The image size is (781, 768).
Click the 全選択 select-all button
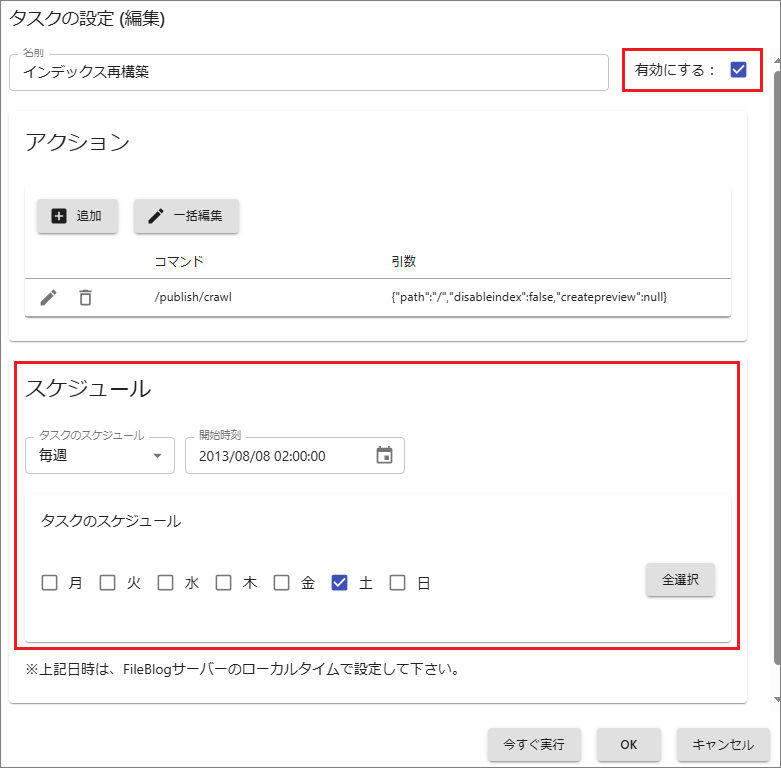(x=680, y=579)
